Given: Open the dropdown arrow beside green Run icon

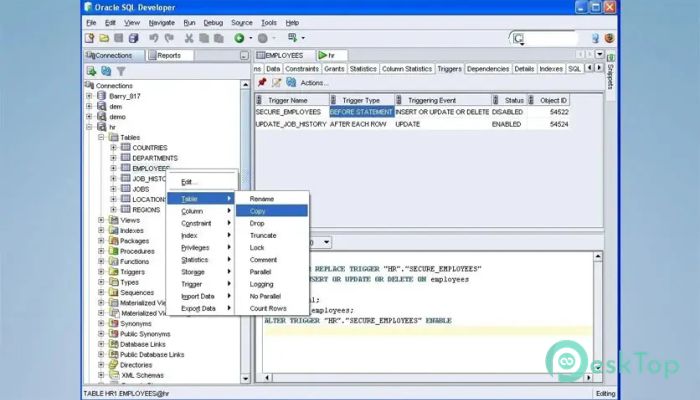Looking at the screenshot, I should (x=250, y=38).
